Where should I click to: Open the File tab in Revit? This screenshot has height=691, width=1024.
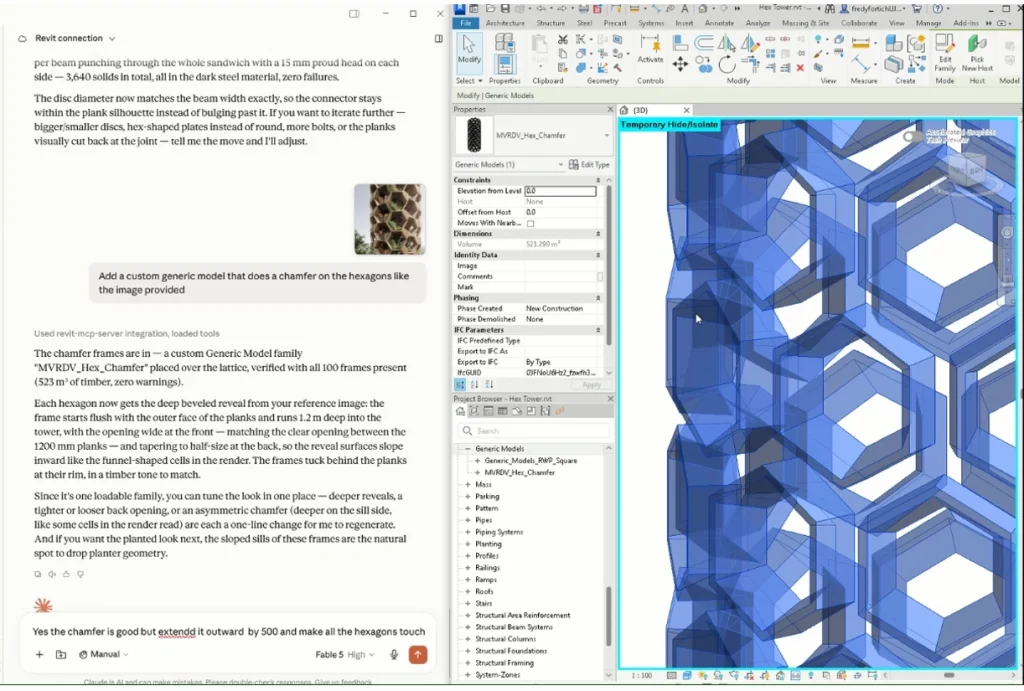tap(466, 23)
